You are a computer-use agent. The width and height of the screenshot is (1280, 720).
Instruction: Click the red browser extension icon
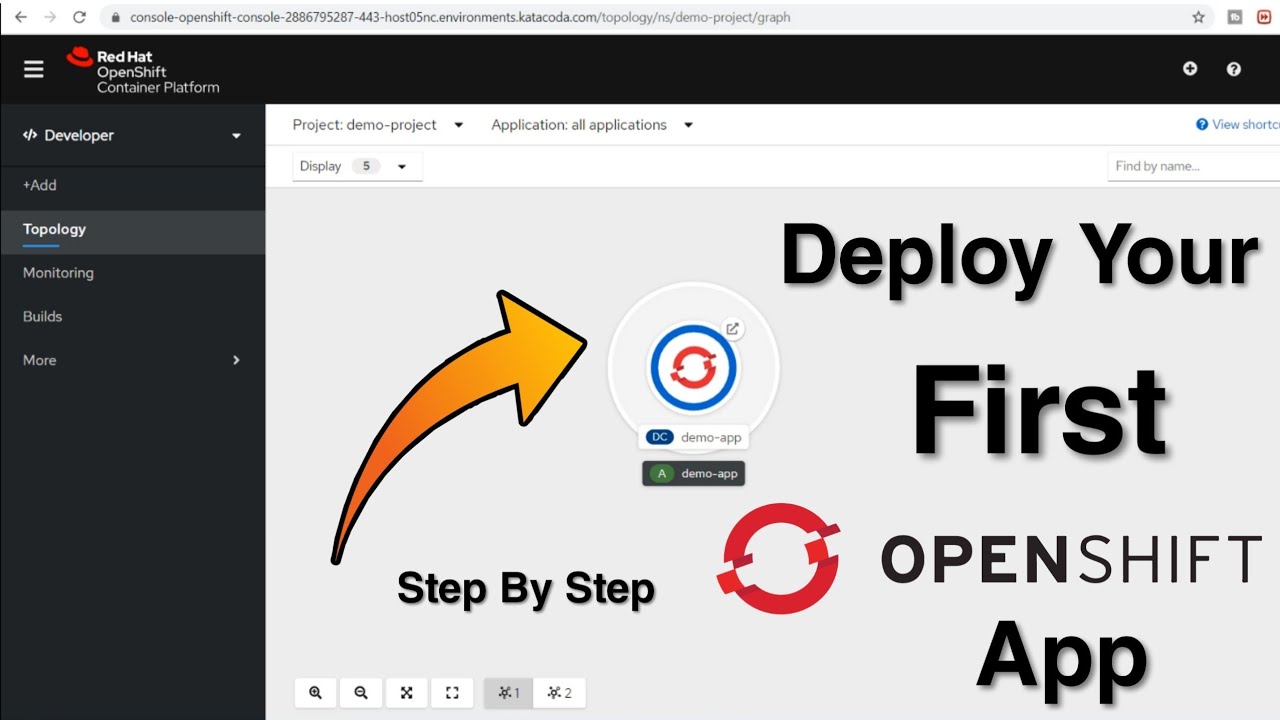pos(1263,17)
